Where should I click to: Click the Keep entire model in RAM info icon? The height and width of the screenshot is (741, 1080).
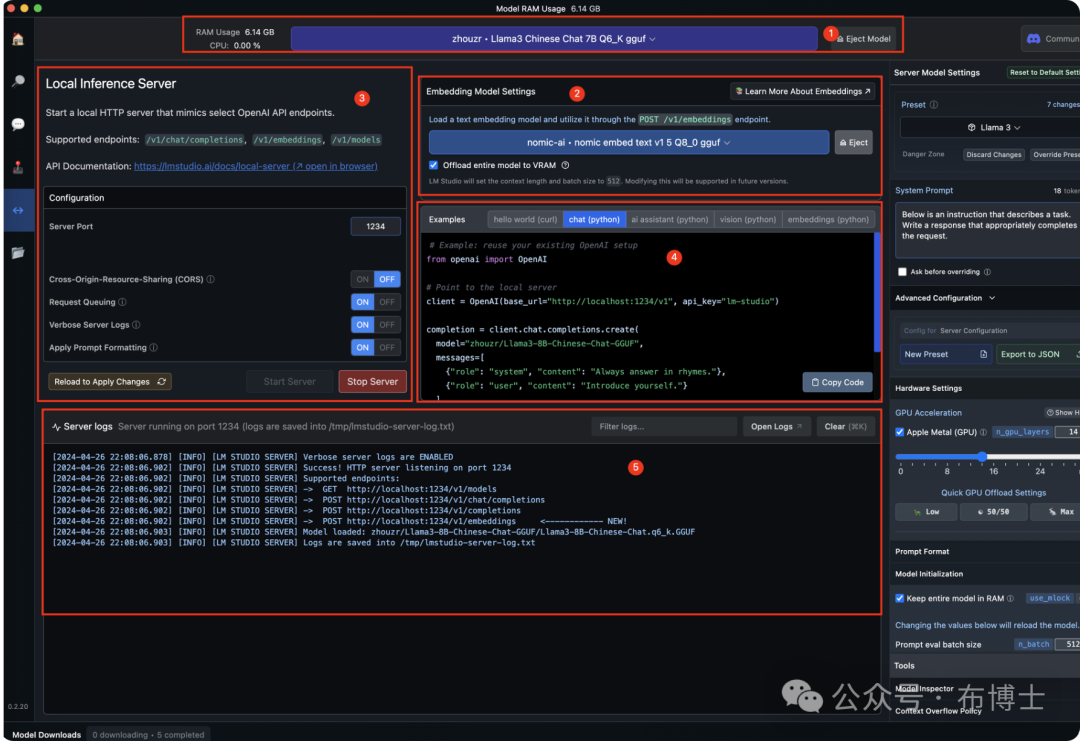point(1010,598)
